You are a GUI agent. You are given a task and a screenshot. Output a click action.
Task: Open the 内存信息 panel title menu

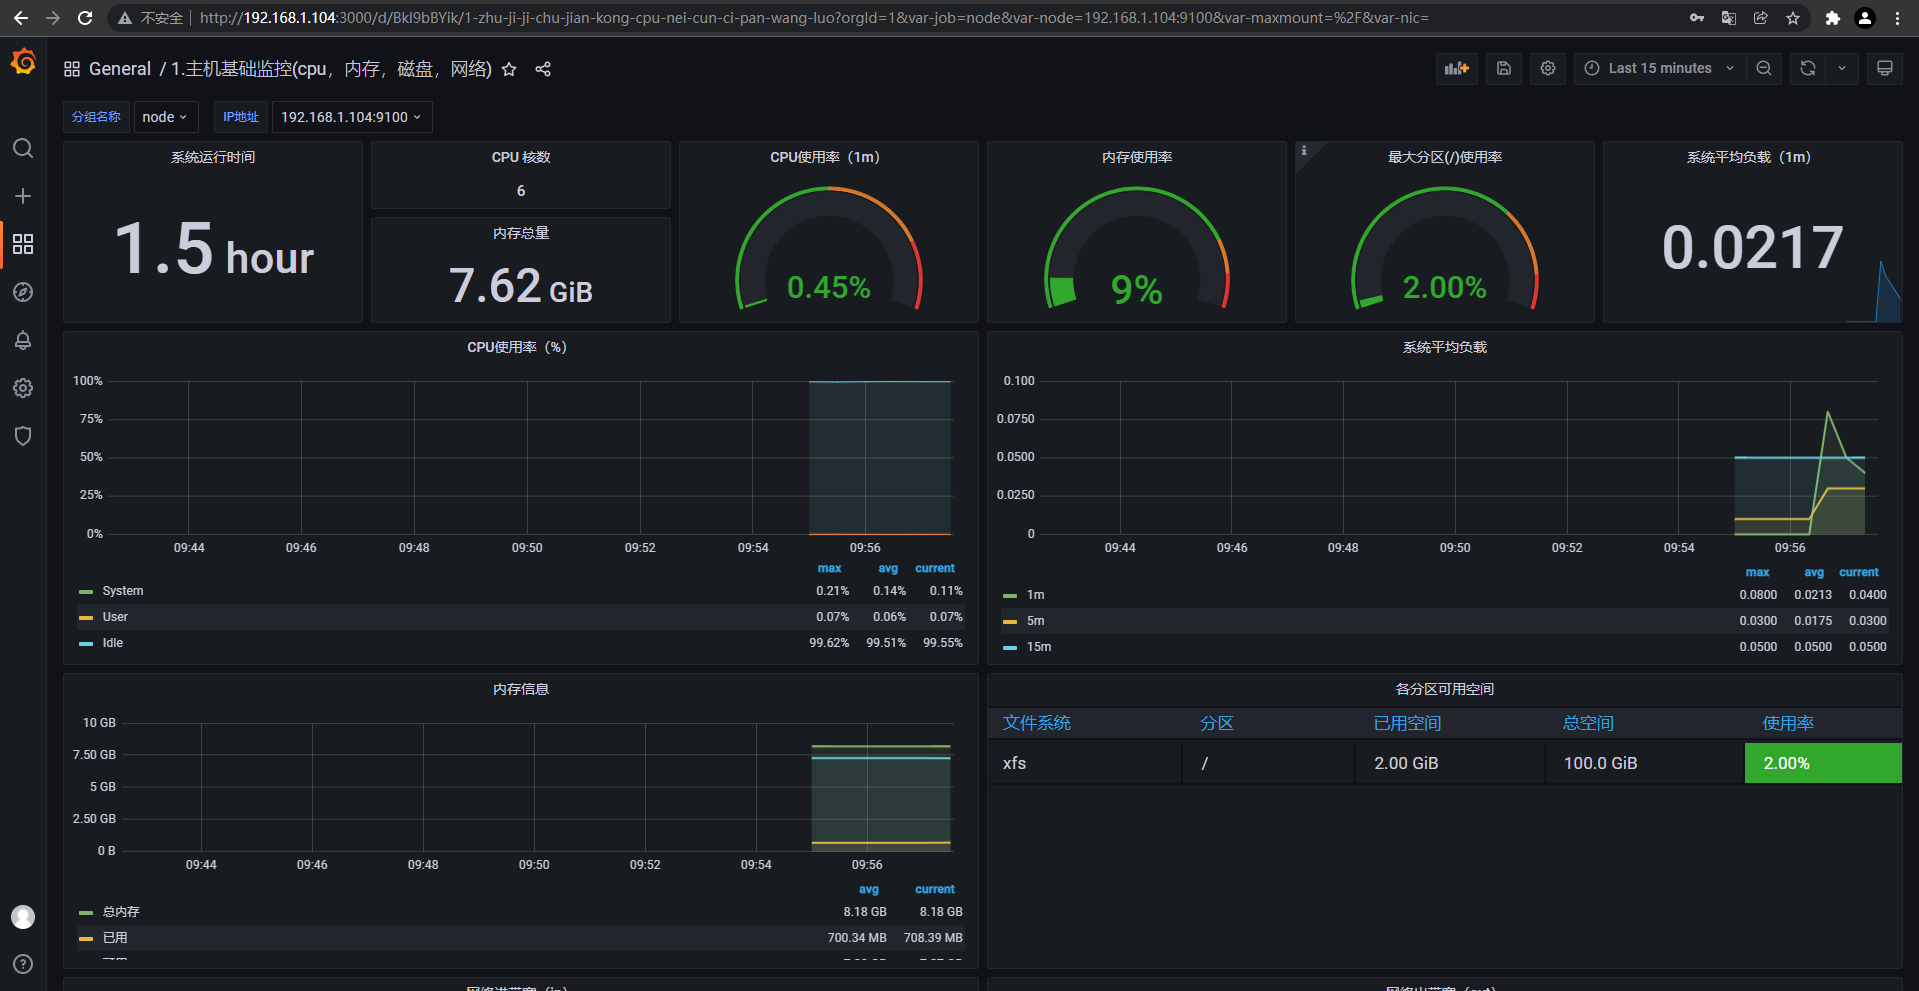(521, 689)
